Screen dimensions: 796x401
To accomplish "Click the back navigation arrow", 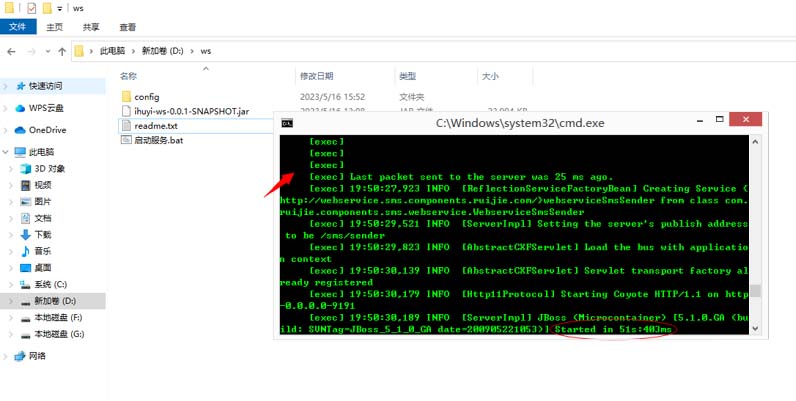I will pyautogui.click(x=11, y=50).
